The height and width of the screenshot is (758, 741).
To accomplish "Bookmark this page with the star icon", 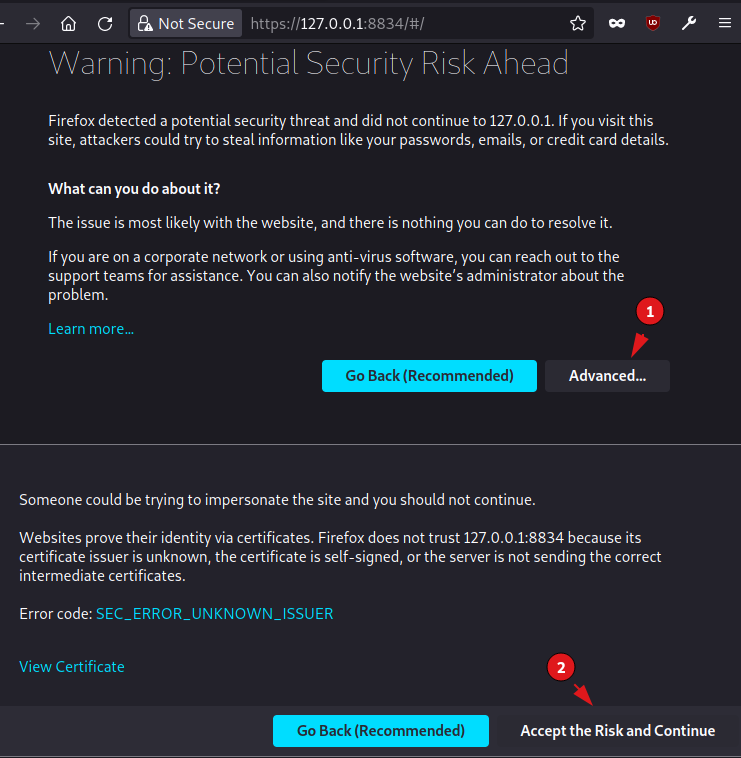I will pos(577,23).
